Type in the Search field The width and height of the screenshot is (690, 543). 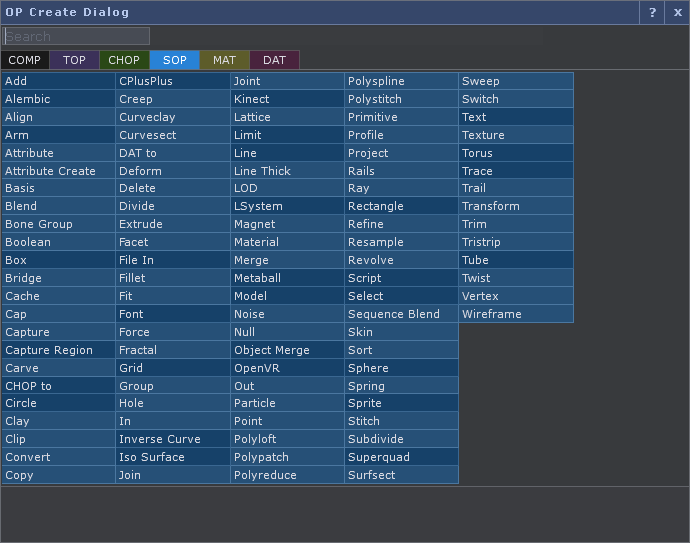76,36
